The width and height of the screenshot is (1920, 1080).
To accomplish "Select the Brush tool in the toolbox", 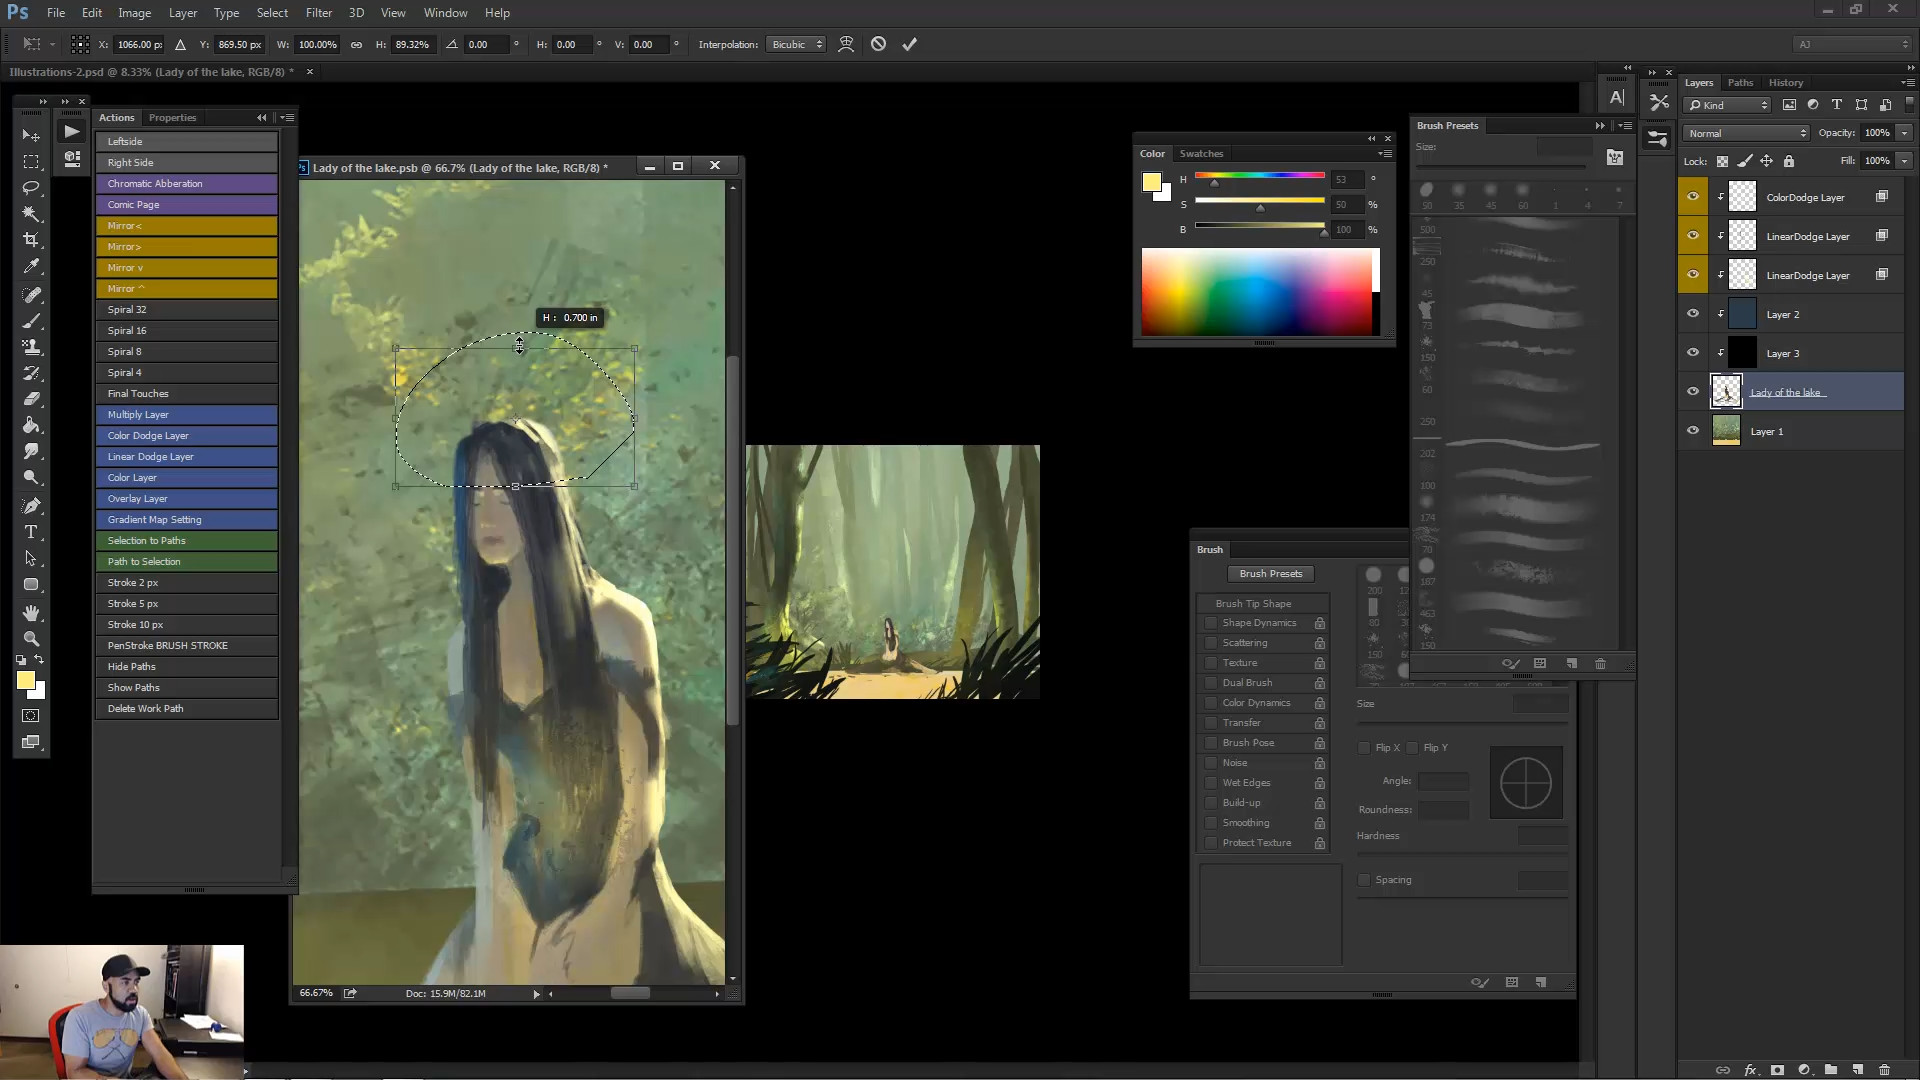I will [x=31, y=321].
